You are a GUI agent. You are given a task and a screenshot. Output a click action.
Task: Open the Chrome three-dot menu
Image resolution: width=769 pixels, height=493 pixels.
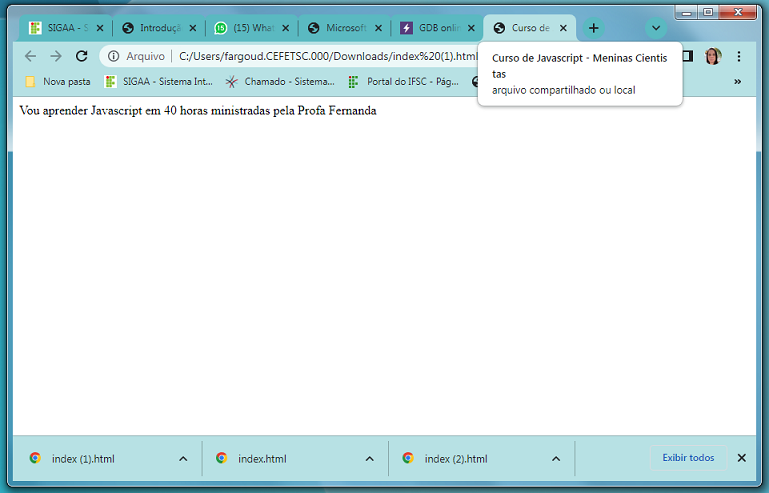[739, 56]
